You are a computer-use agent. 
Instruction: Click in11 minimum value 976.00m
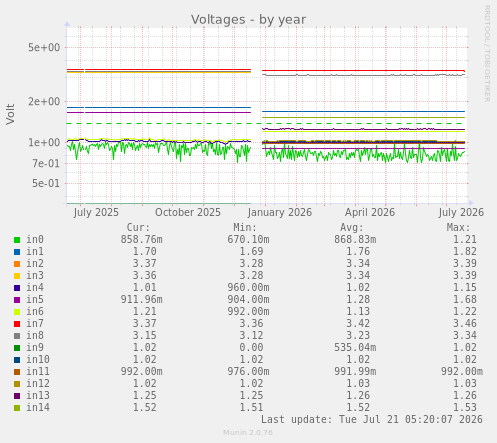pyautogui.click(x=248, y=372)
